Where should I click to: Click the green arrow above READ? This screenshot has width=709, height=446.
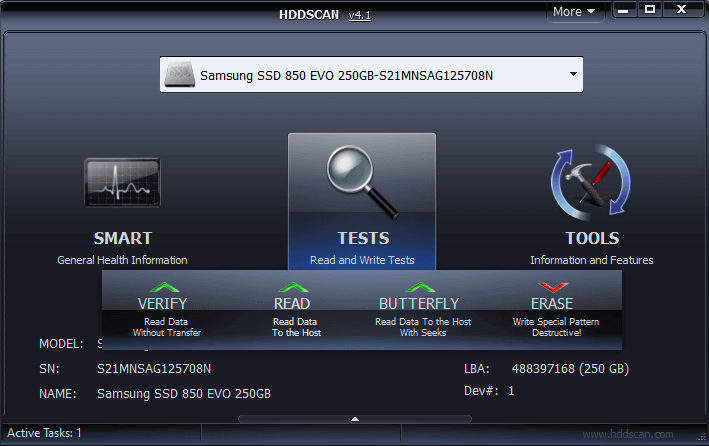tap(293, 287)
